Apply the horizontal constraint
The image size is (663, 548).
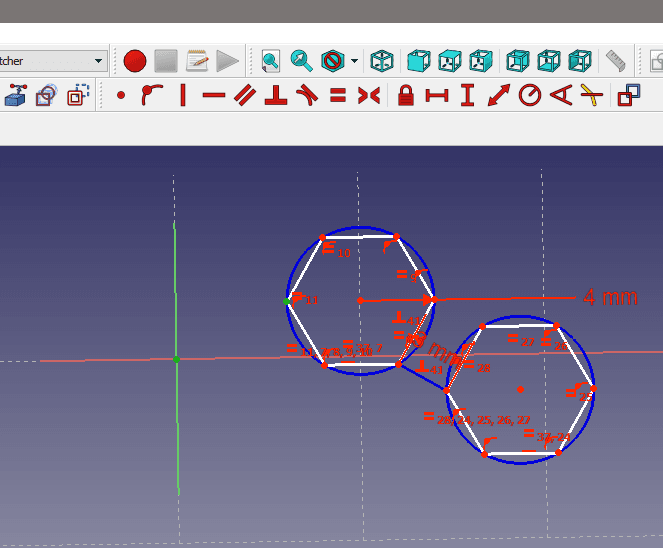pos(214,95)
